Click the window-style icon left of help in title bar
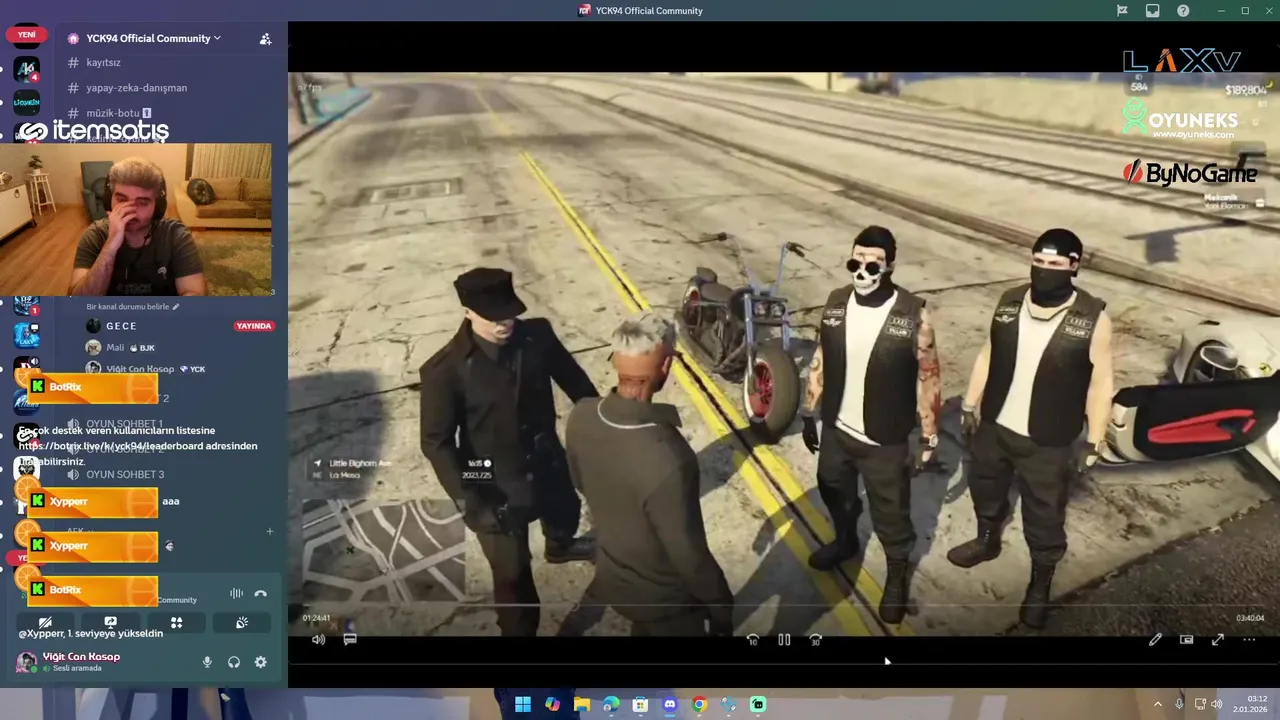The image size is (1280, 720). pos(1153,11)
